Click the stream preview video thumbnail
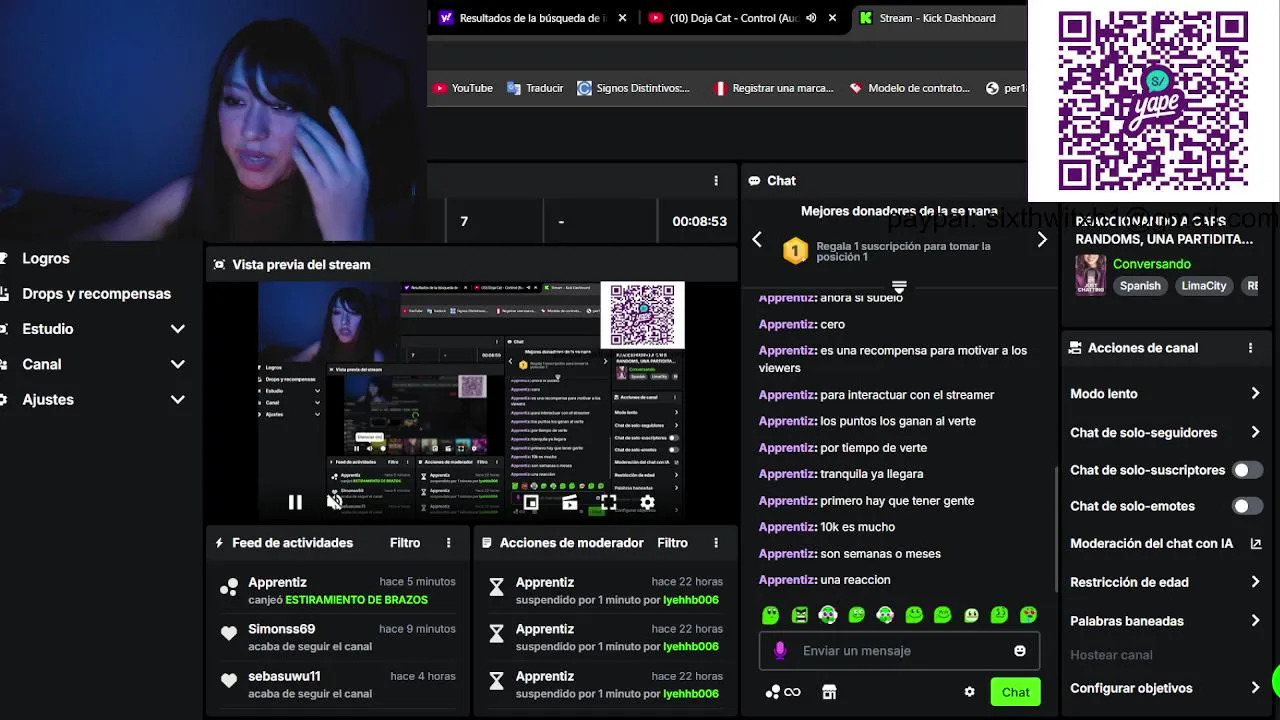The height and width of the screenshot is (720, 1280). 472,399
